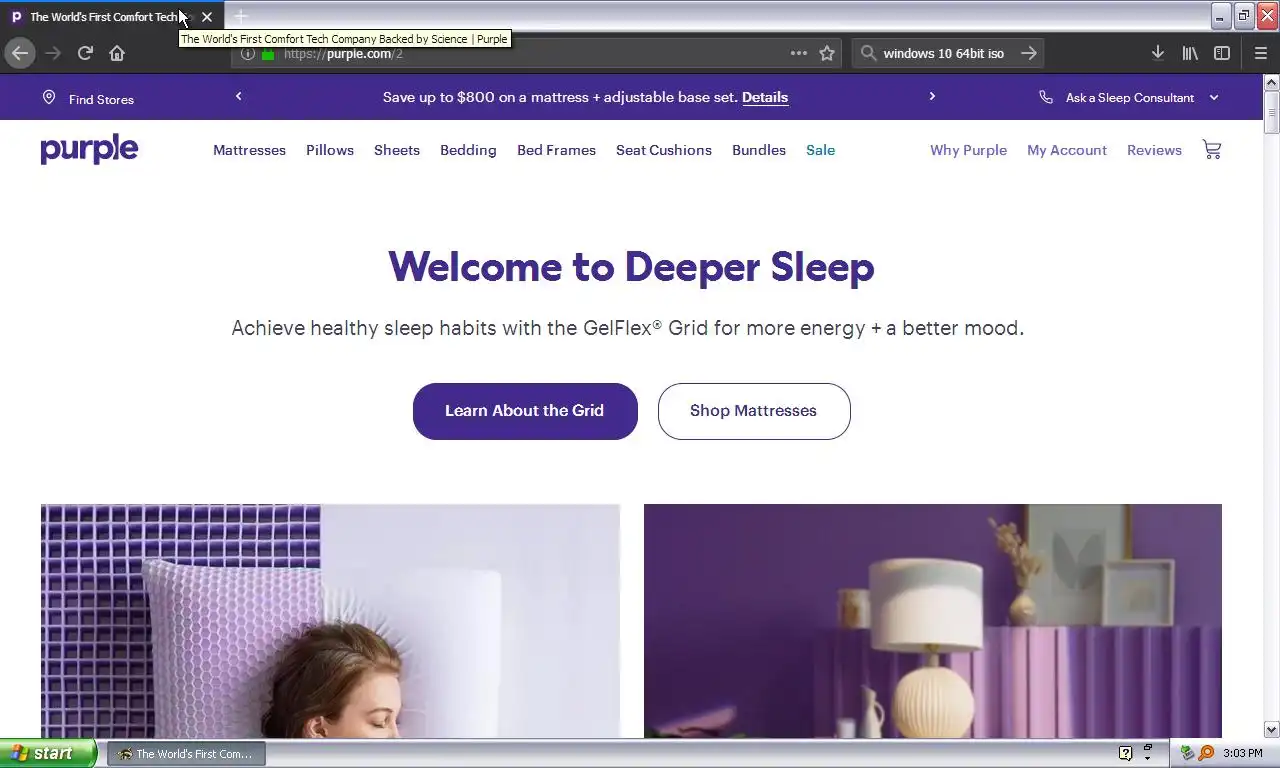The width and height of the screenshot is (1280, 768).
Task: Open the site information icon in address bar
Action: pos(248,54)
